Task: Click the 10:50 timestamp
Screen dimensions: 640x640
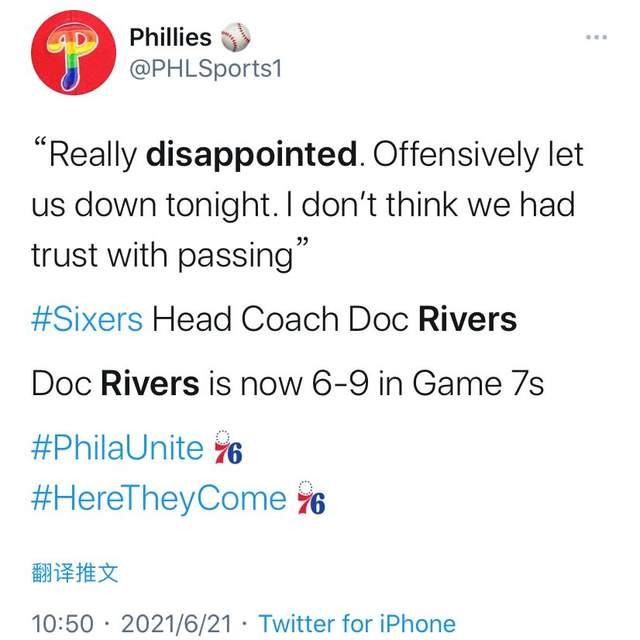Action: tap(64, 623)
